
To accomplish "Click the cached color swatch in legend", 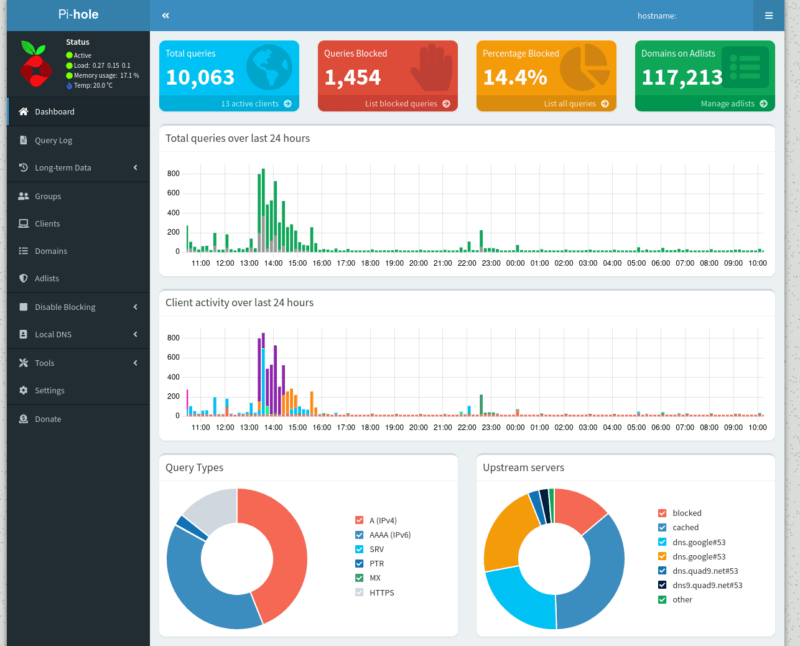I will (662, 527).
